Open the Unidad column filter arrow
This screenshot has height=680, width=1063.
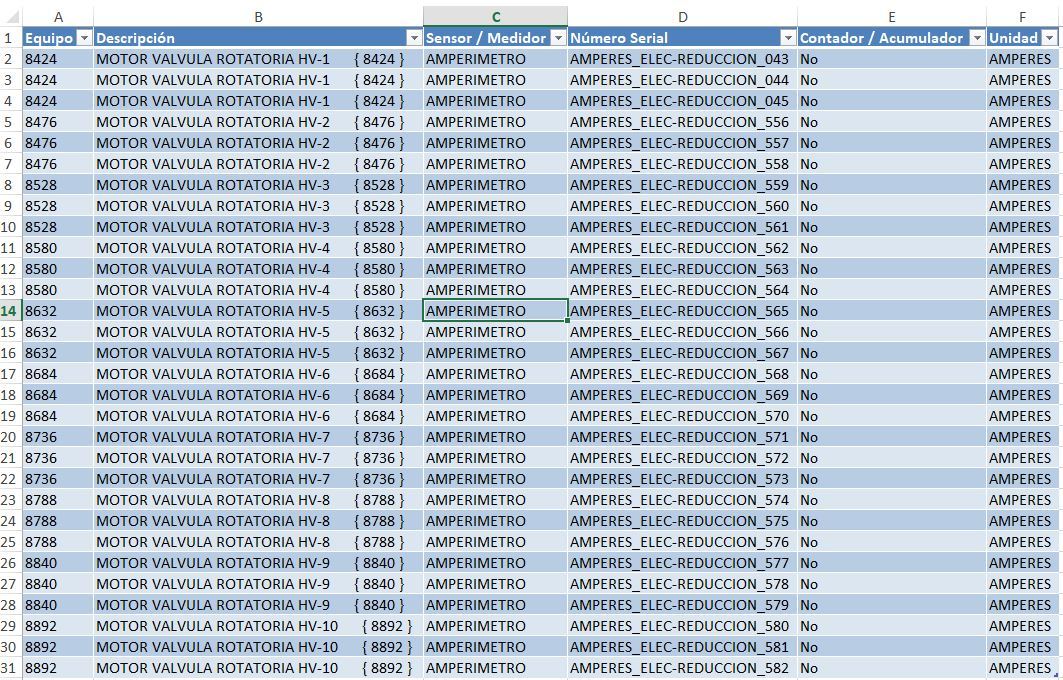pos(1049,38)
